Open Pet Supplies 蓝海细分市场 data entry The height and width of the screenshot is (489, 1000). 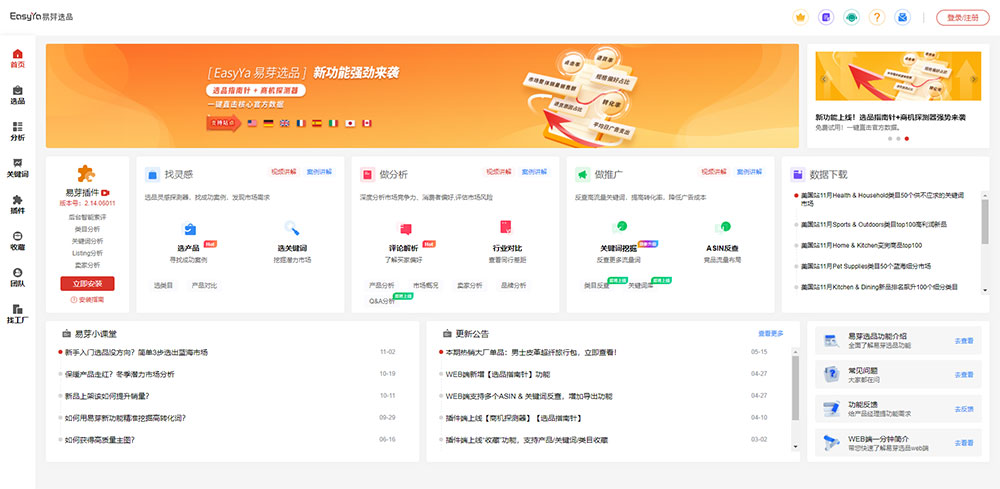pyautogui.click(x=866, y=266)
